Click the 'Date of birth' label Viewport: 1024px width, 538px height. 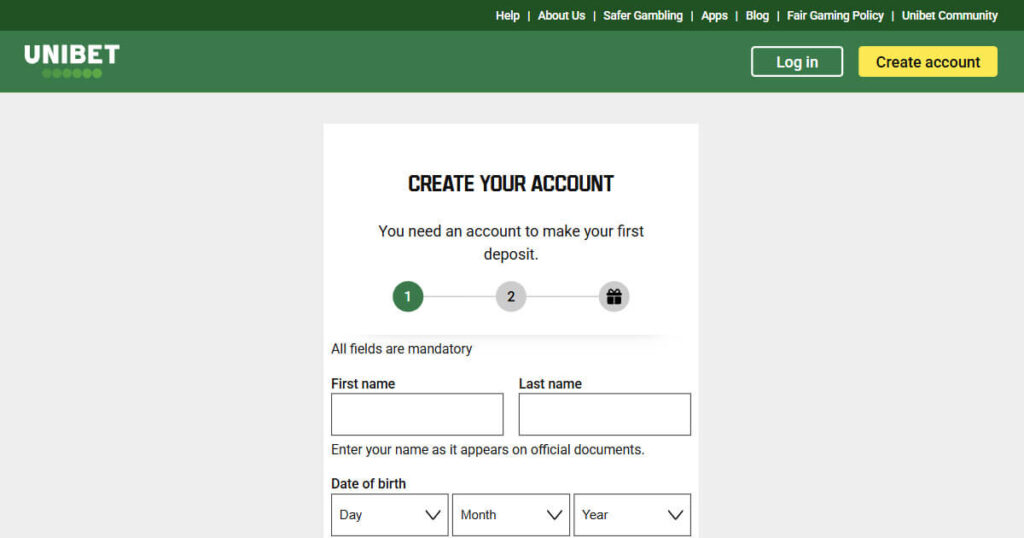pyautogui.click(x=368, y=484)
